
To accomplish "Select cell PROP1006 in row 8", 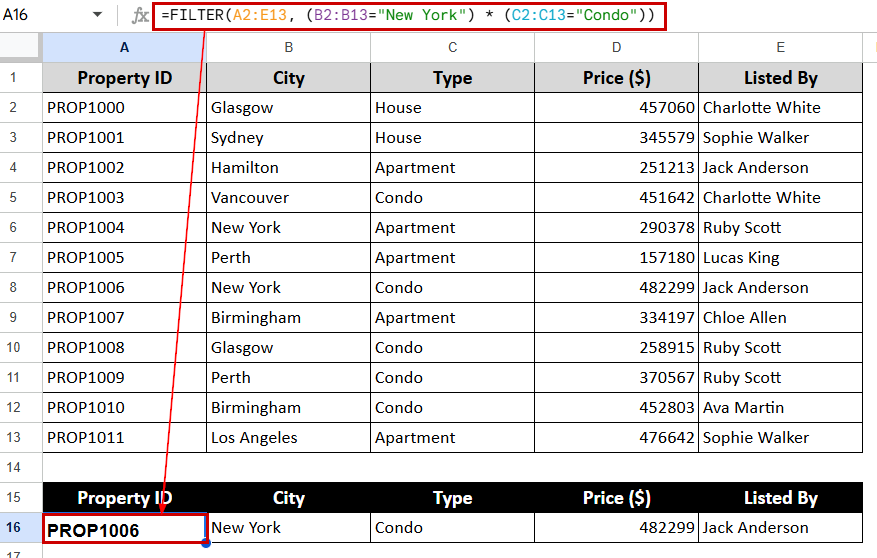I will coord(124,287).
